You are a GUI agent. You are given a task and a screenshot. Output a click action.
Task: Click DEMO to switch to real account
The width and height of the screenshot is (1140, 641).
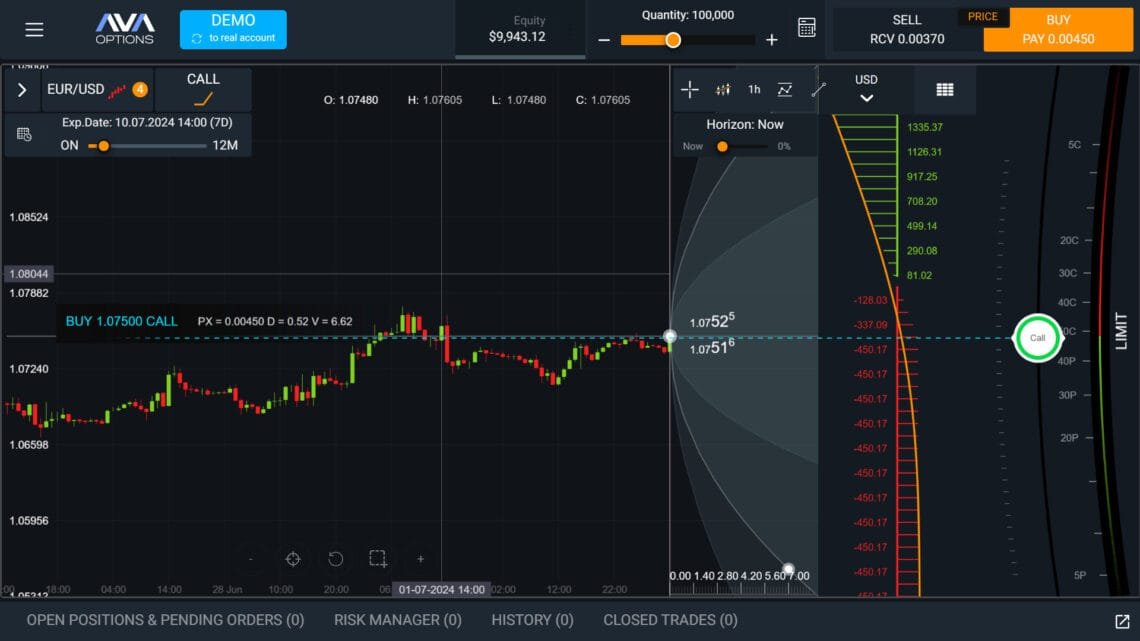click(x=233, y=29)
